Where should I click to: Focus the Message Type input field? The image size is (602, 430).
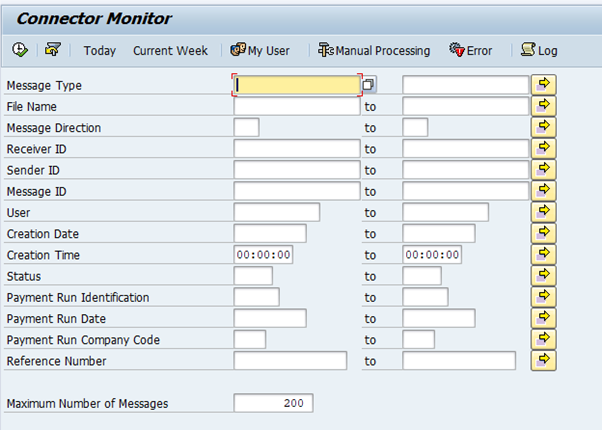pyautogui.click(x=296, y=85)
